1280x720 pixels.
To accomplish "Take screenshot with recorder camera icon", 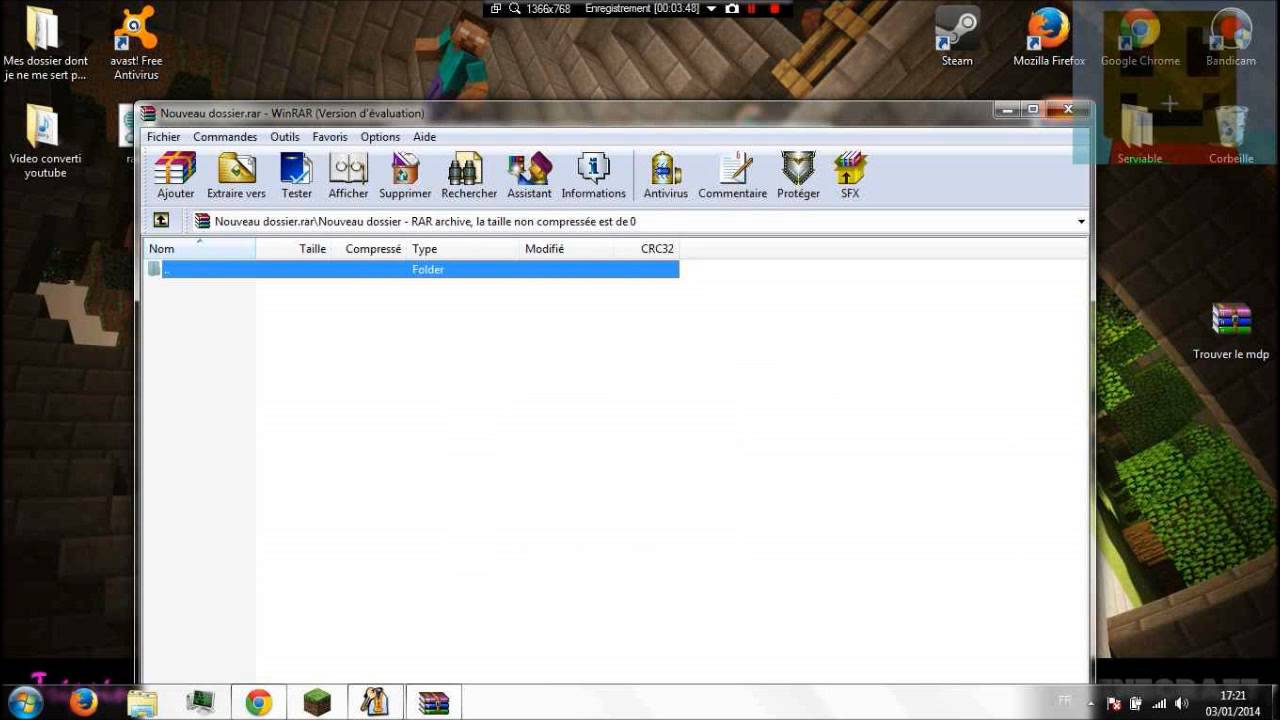I will [732, 8].
